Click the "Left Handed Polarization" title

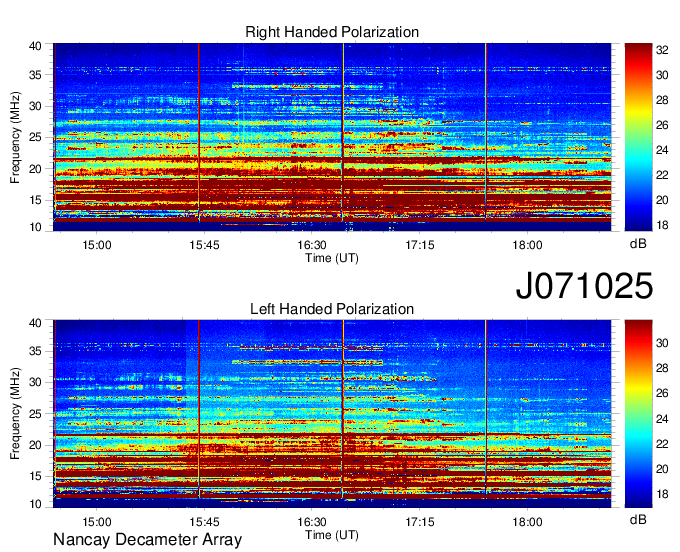332,309
